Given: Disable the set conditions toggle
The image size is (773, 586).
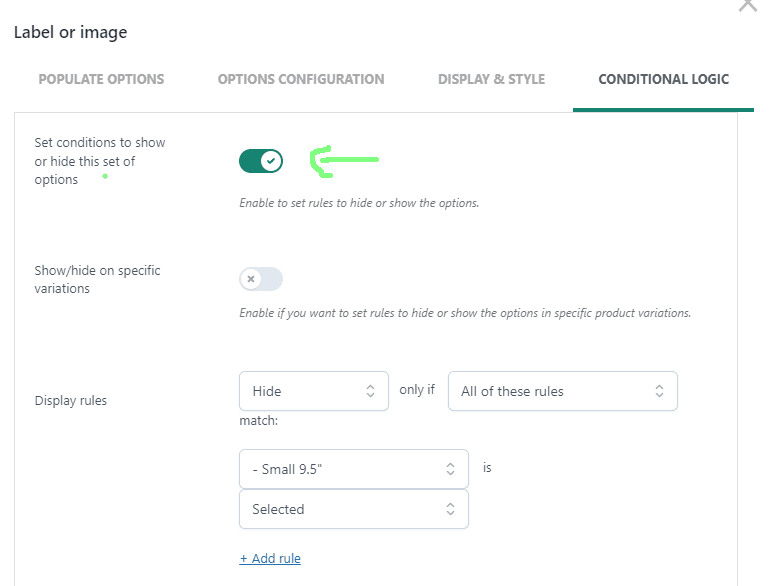Looking at the screenshot, I should 261,161.
